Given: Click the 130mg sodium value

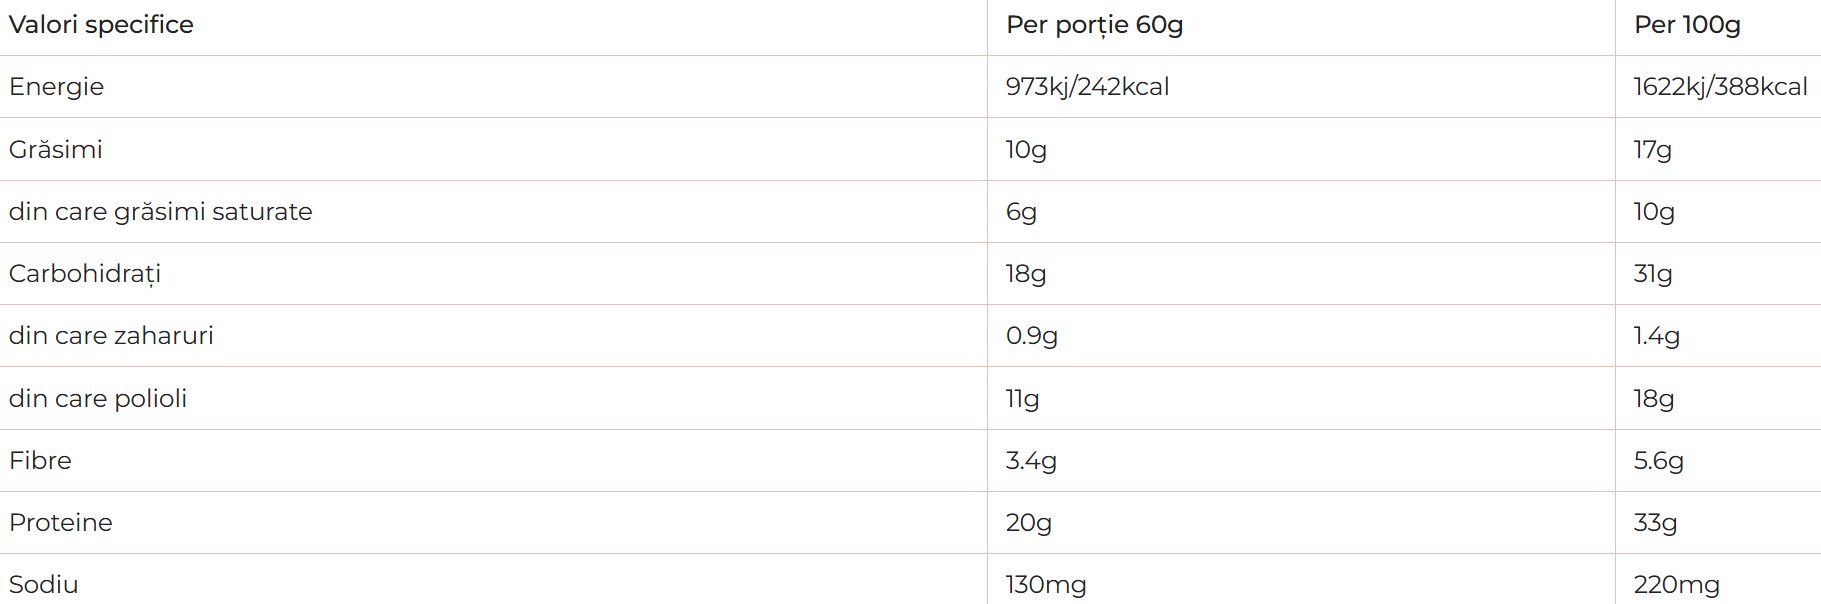Looking at the screenshot, I should coord(1045,585).
